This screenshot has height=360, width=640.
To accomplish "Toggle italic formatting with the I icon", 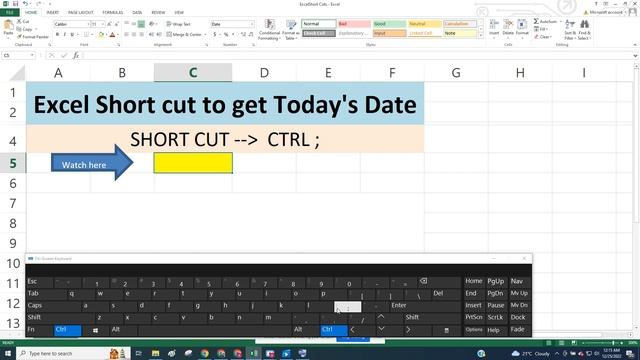I will click(x=64, y=35).
